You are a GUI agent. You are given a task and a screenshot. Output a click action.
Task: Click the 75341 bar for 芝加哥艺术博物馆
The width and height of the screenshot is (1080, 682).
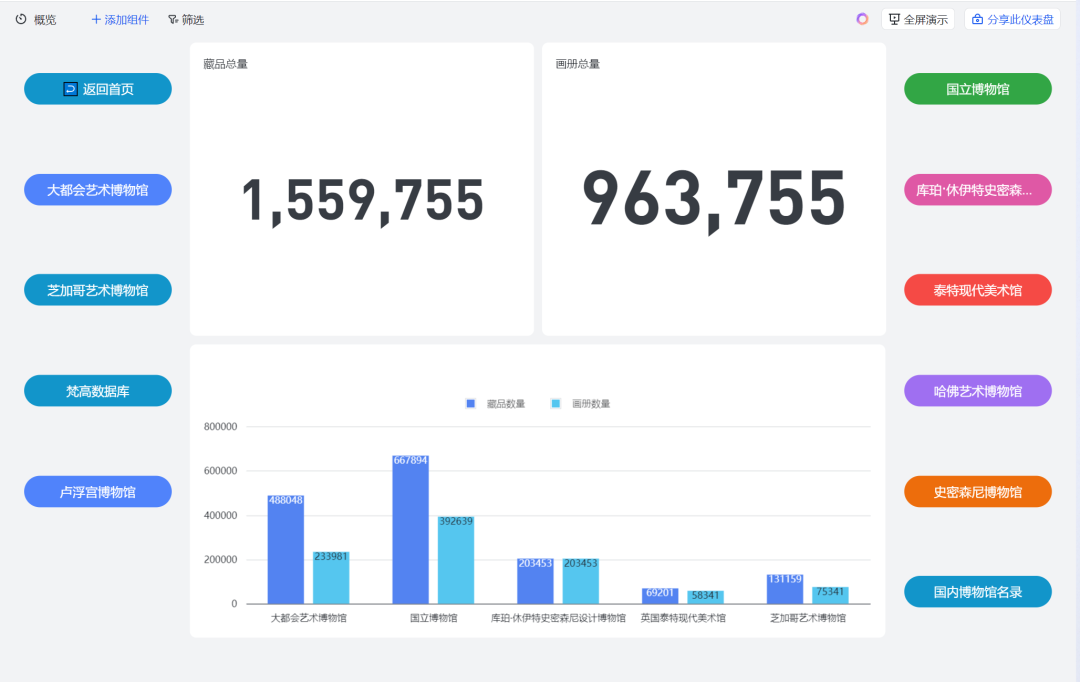tap(830, 595)
